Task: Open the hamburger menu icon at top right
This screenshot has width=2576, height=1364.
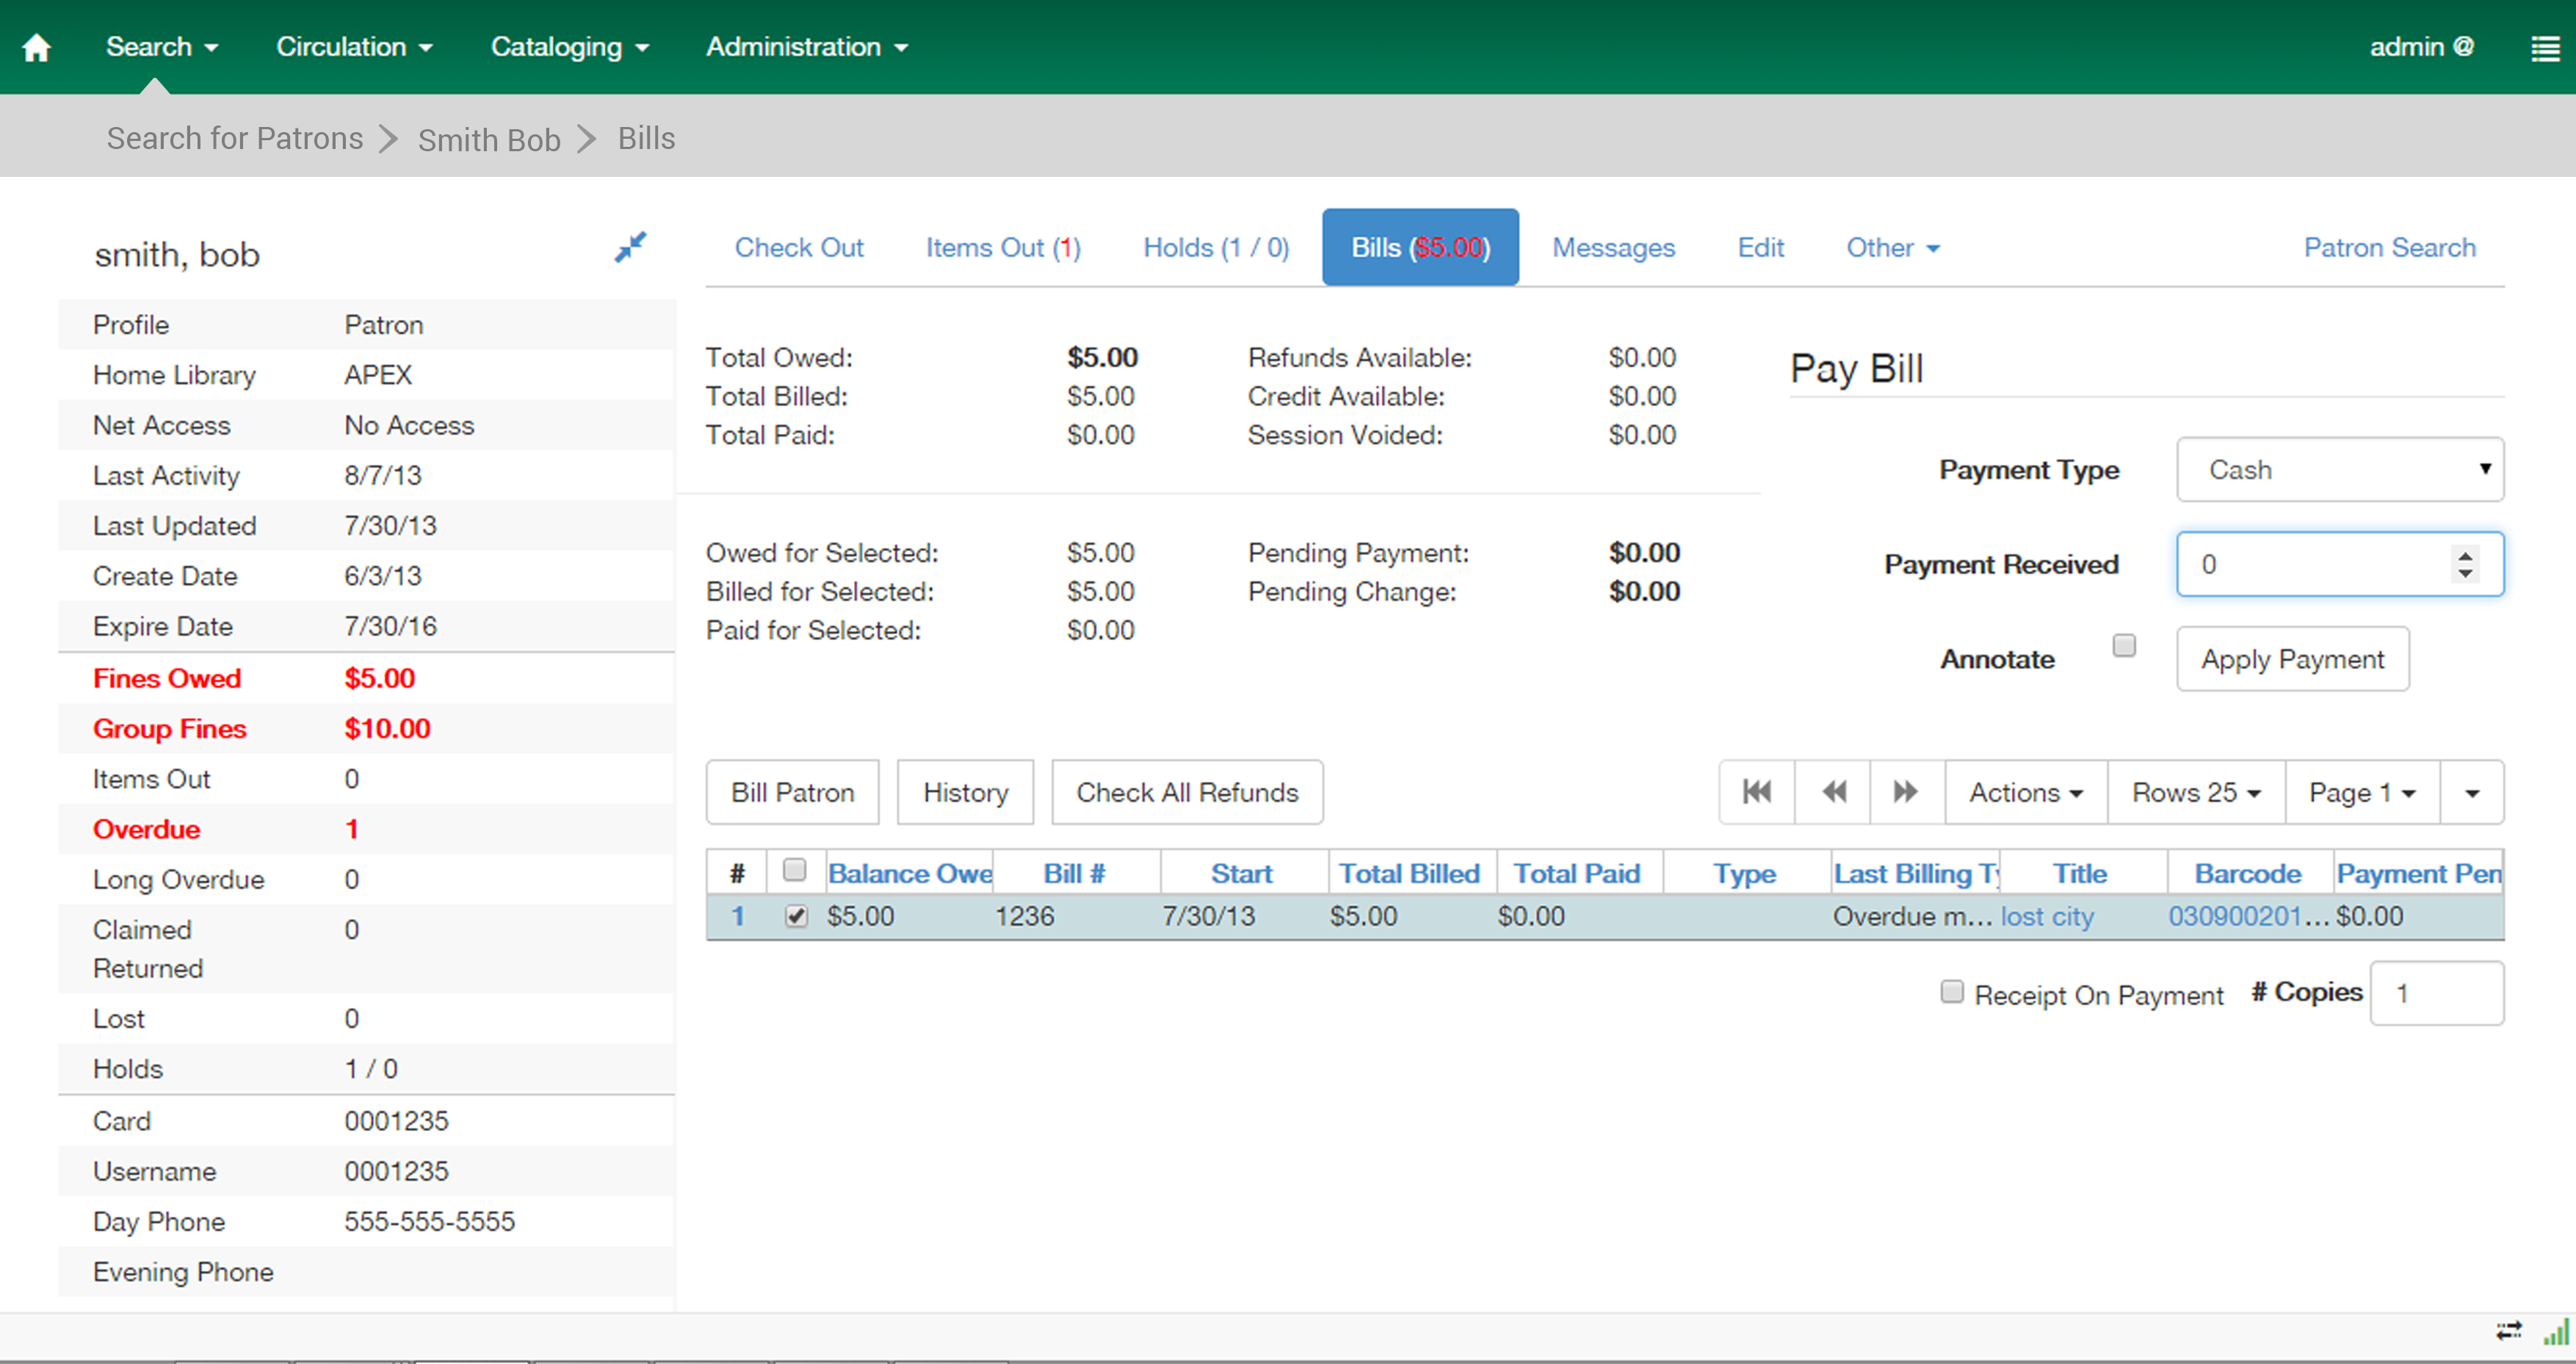Action: [x=2545, y=48]
